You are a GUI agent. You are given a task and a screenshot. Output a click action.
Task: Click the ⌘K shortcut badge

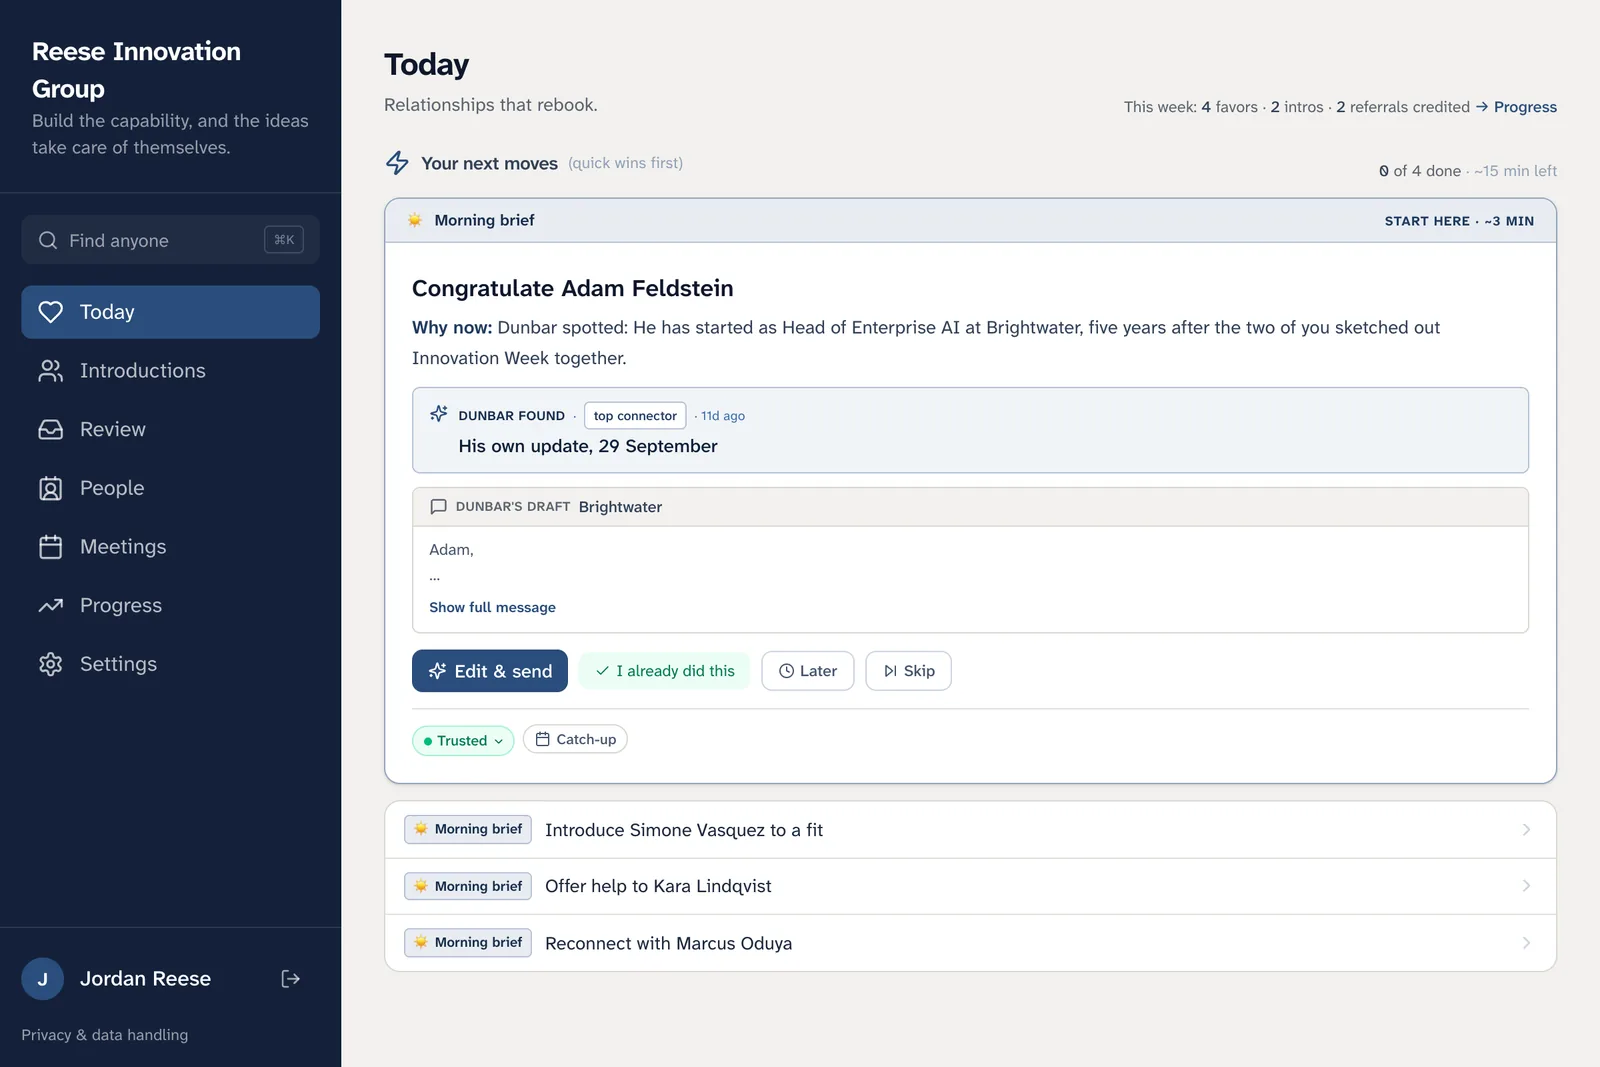[x=284, y=240]
